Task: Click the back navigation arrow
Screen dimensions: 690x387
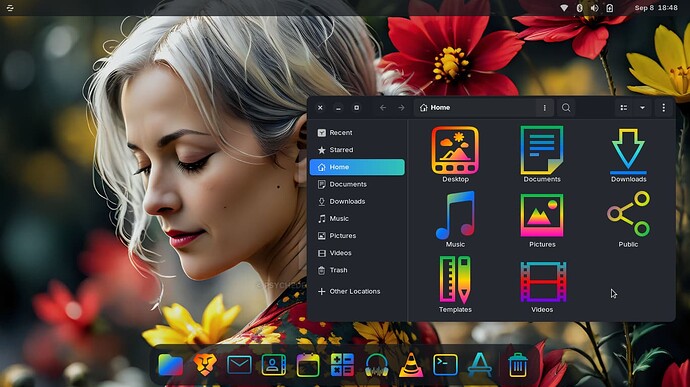Action: [x=383, y=107]
